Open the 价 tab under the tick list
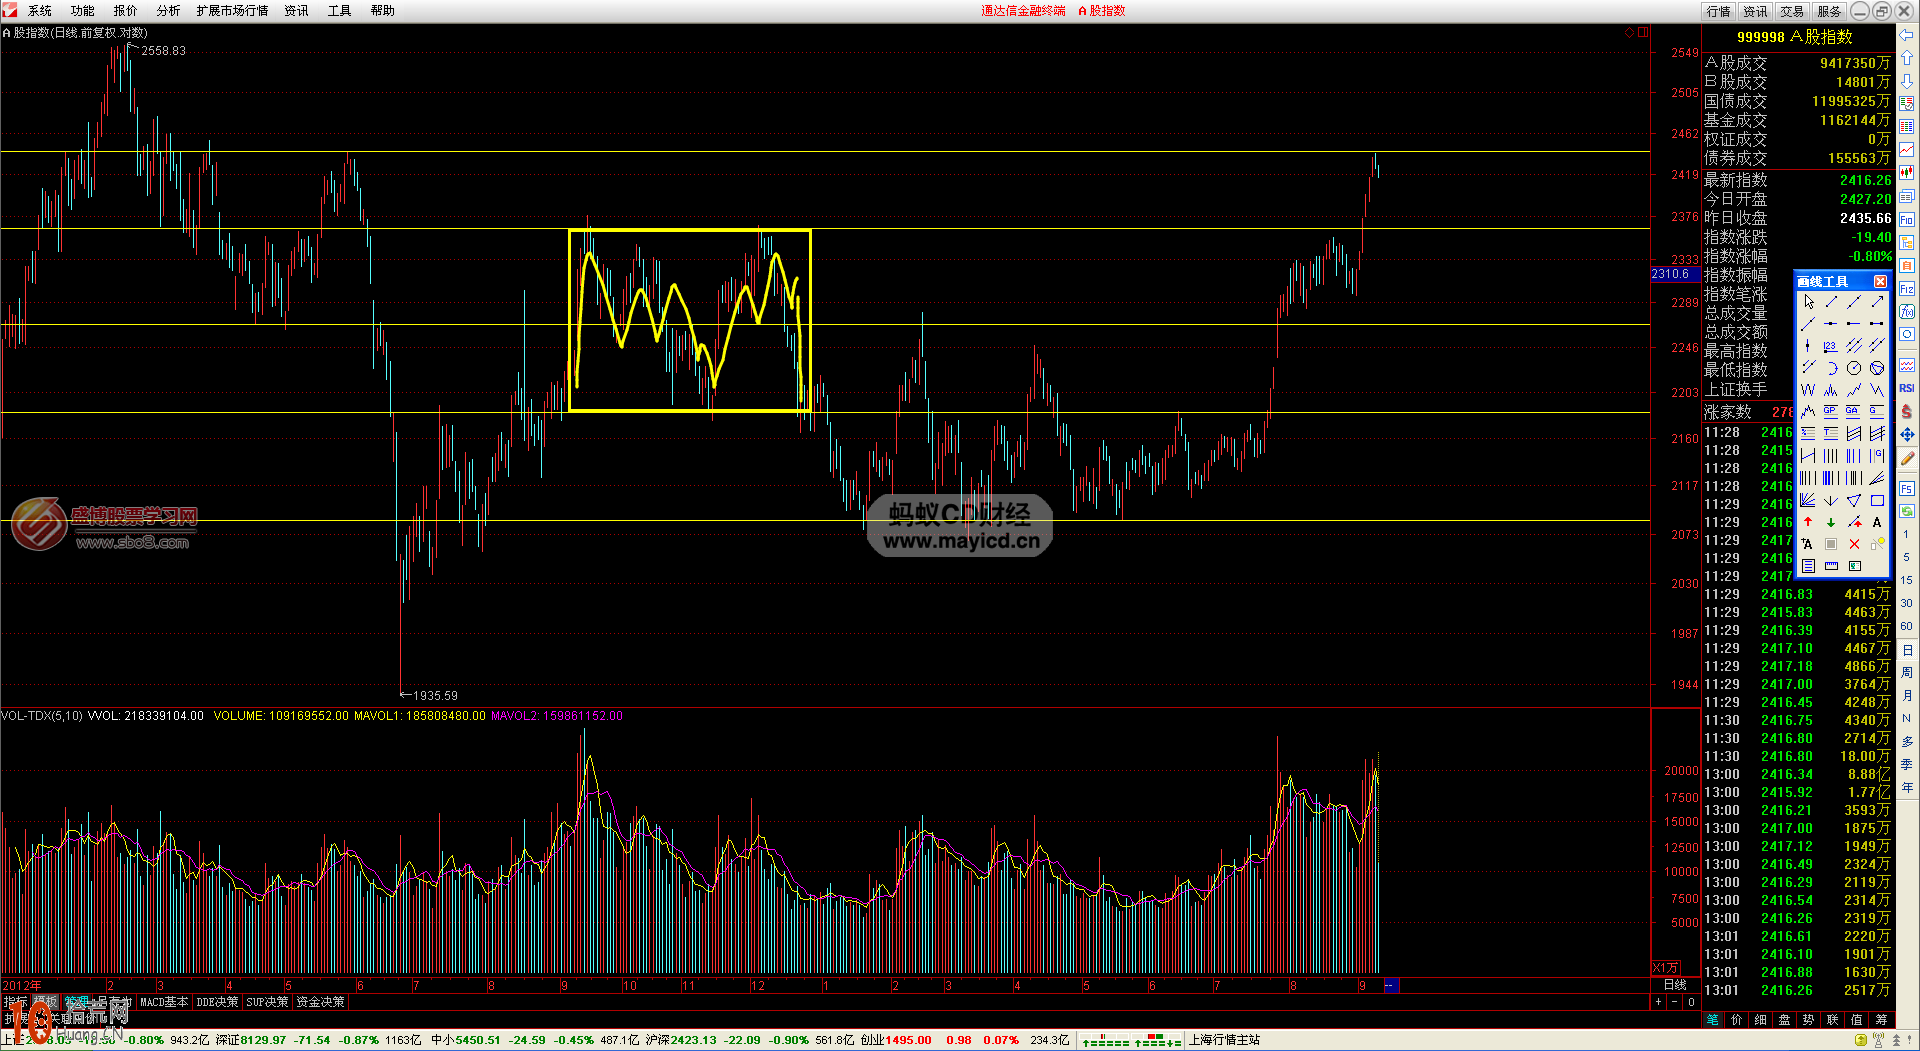This screenshot has height=1051, width=1920. tap(1737, 1020)
